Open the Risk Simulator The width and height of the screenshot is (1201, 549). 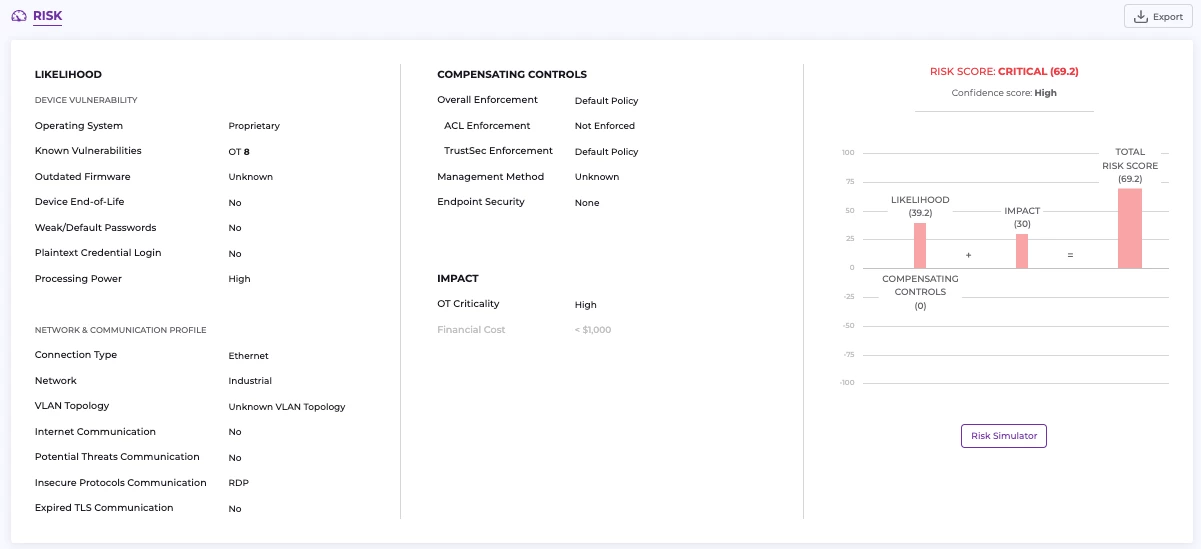(x=1003, y=436)
